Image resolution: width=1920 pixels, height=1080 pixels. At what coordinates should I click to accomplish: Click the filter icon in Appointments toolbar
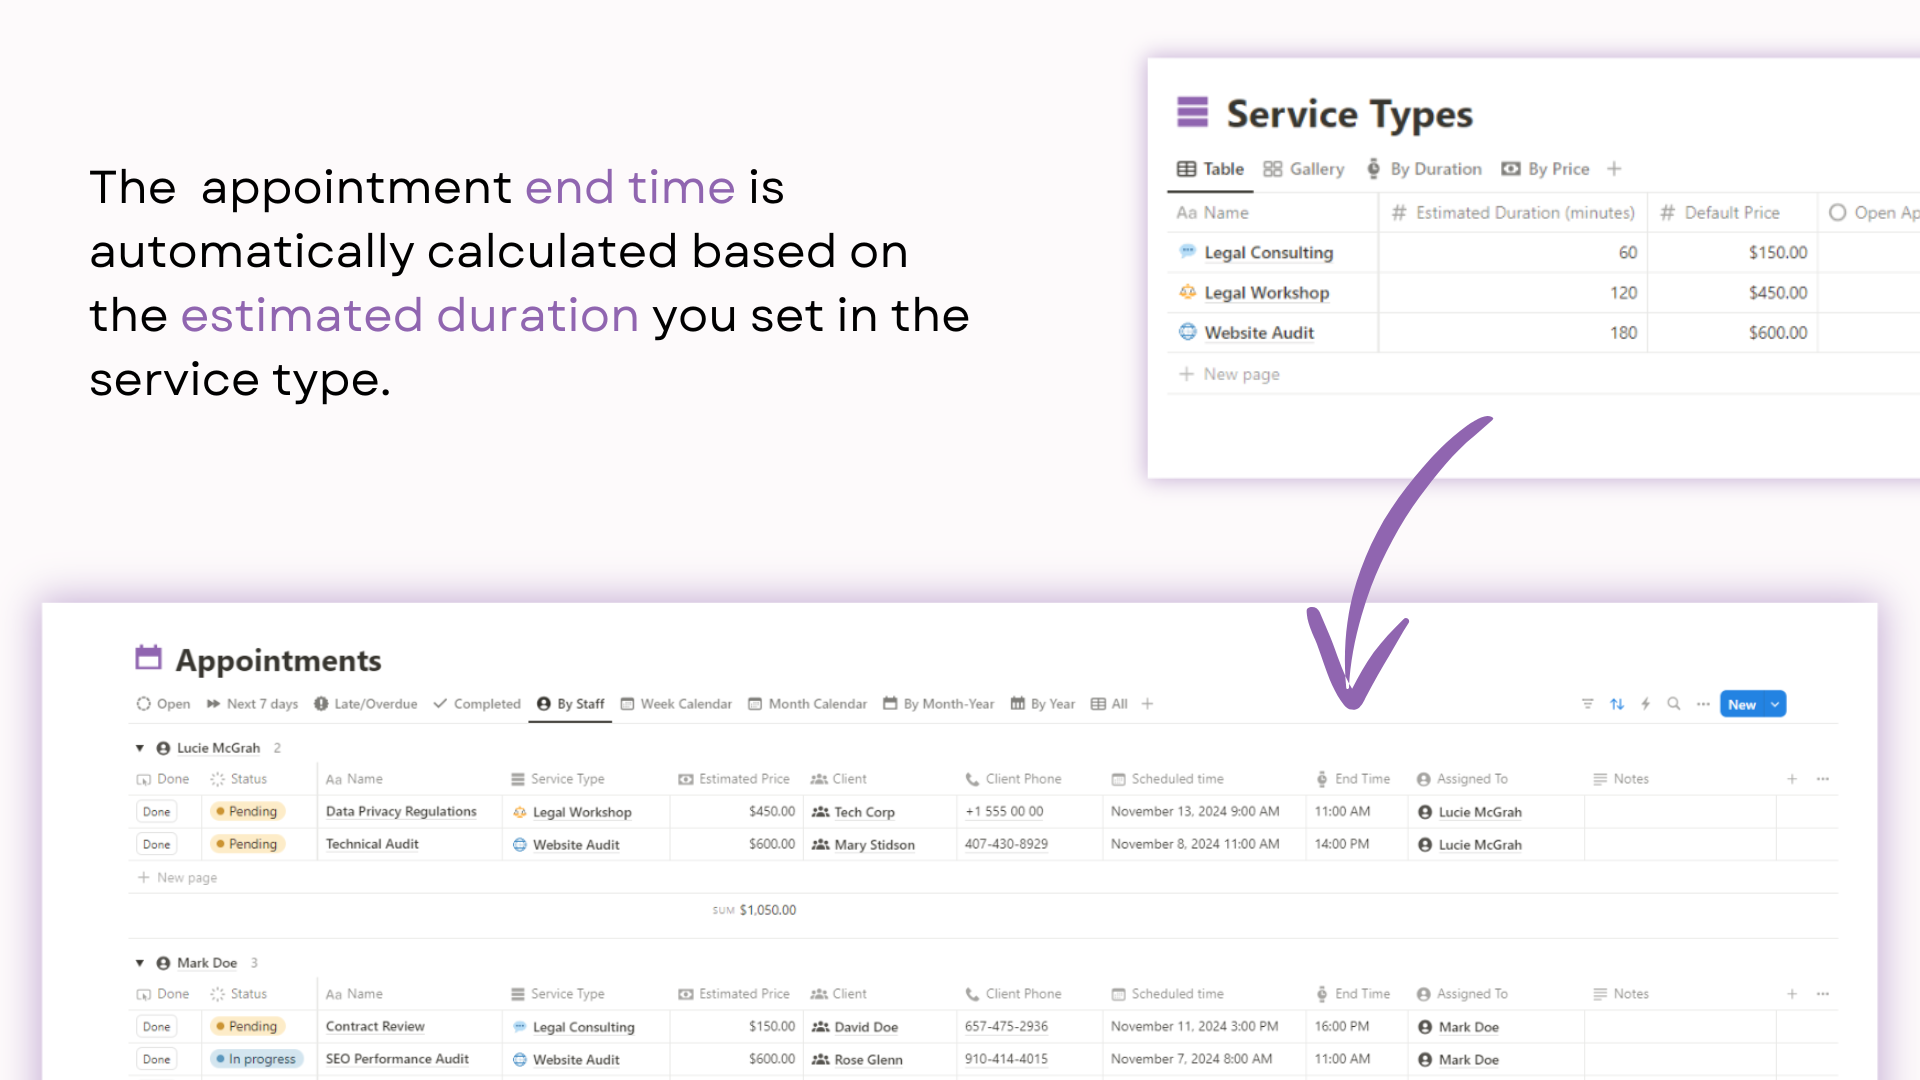pyautogui.click(x=1587, y=704)
